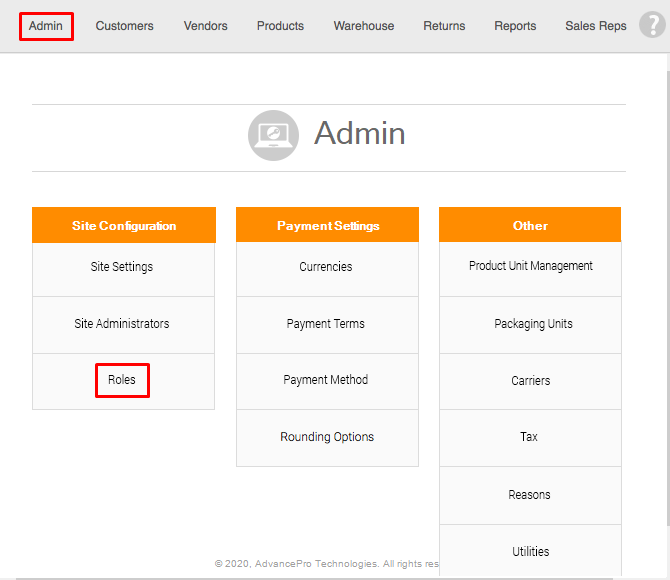The height and width of the screenshot is (580, 670).
Task: Open the Warehouse menu
Action: coord(364,26)
